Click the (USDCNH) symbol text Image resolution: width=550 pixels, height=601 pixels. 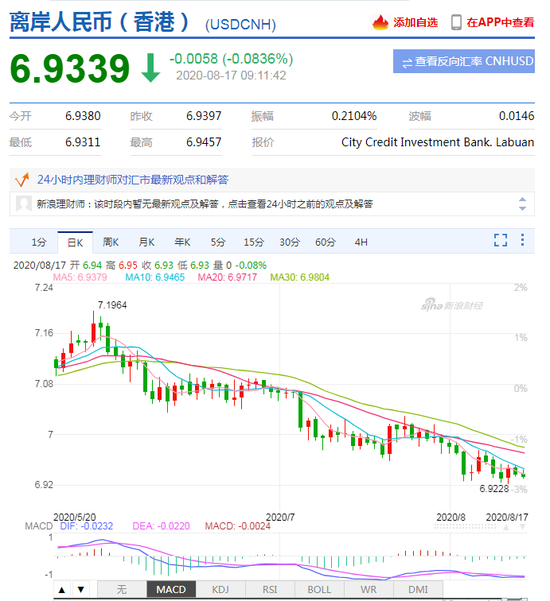click(x=241, y=25)
